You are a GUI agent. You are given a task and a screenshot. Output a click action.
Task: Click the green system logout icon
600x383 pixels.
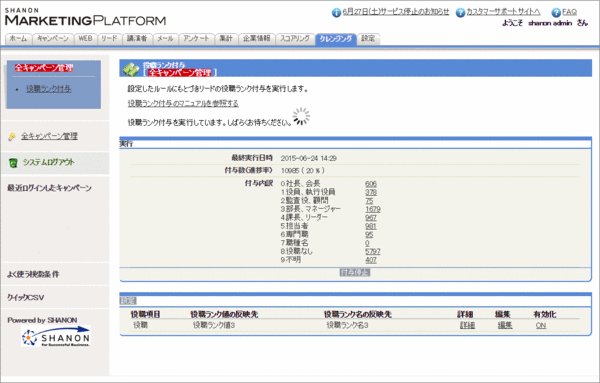pos(13,163)
